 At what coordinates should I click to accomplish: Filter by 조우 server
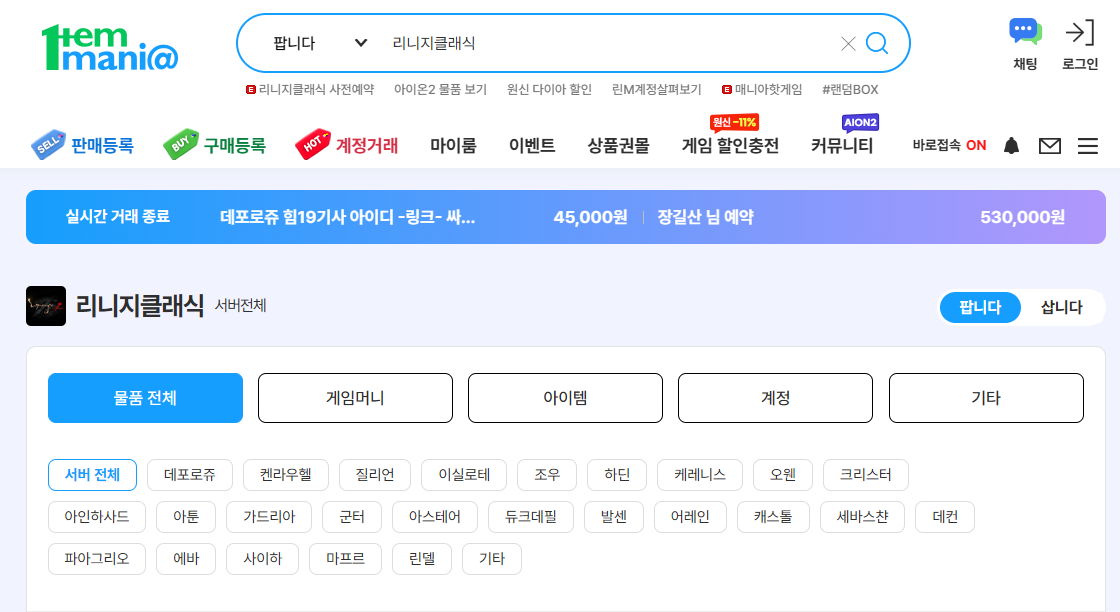[547, 475]
